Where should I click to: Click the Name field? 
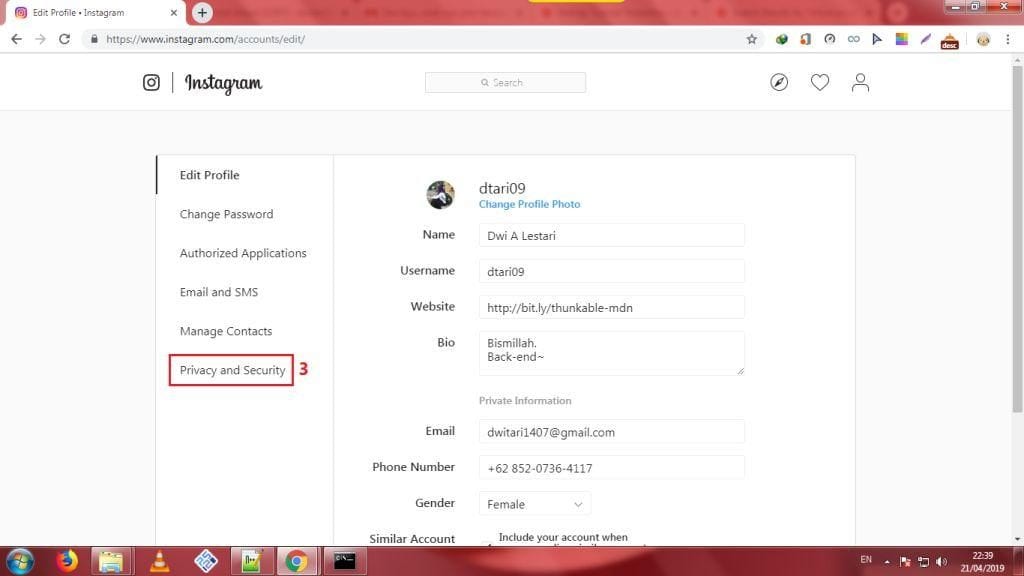[611, 236]
